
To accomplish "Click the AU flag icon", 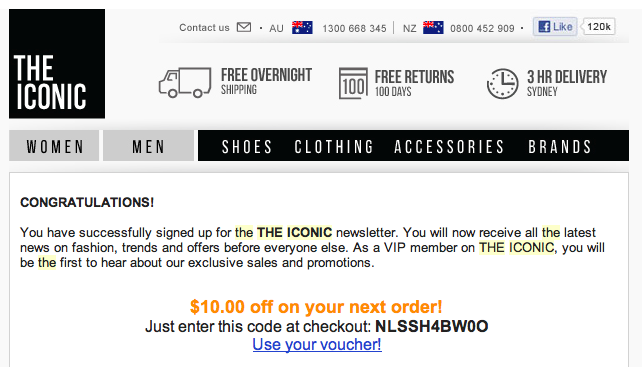I will click(302, 27).
